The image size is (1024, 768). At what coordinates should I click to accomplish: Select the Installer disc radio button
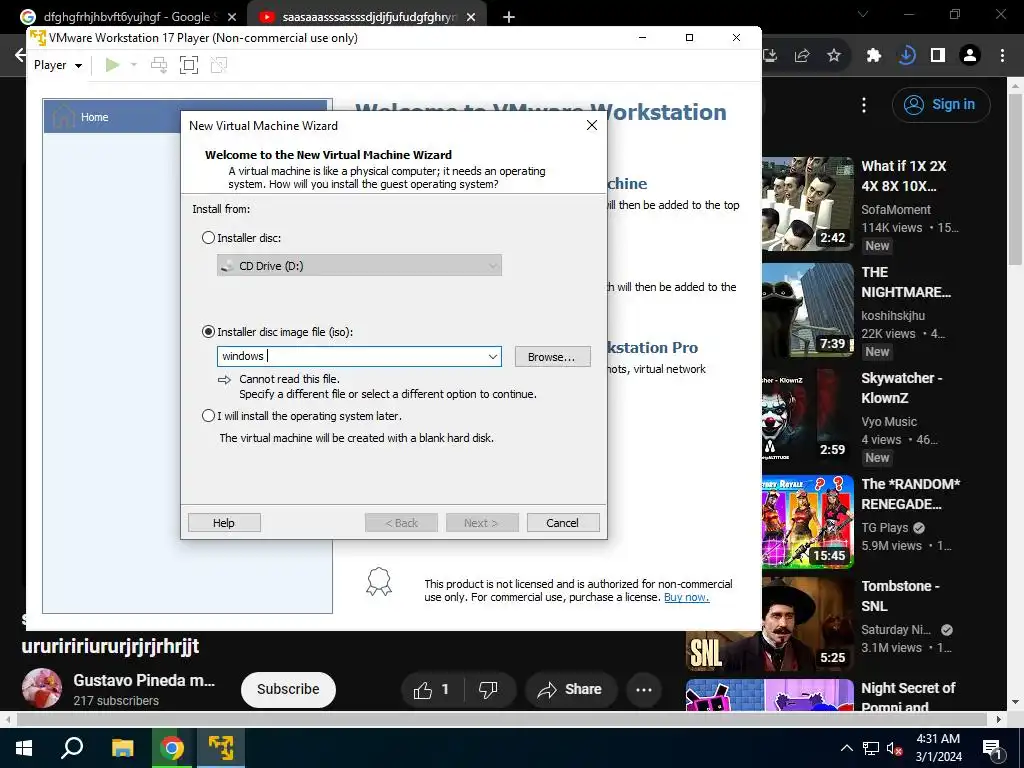208,238
